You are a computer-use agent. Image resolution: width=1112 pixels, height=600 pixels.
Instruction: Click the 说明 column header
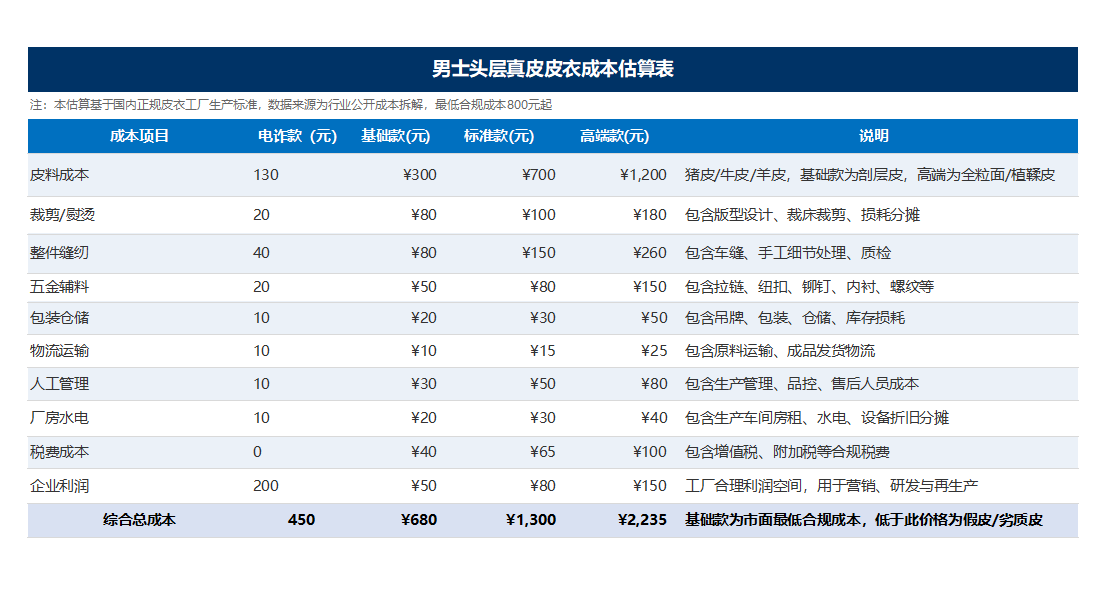point(874,136)
